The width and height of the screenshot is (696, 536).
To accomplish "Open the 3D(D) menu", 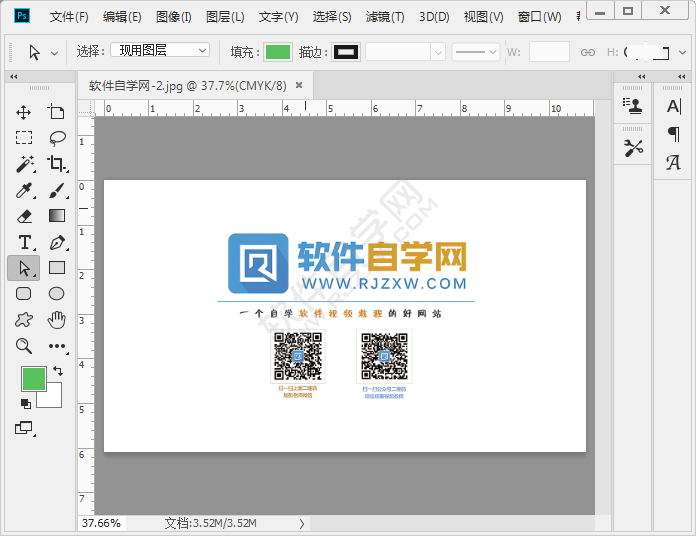I will pyautogui.click(x=434, y=17).
